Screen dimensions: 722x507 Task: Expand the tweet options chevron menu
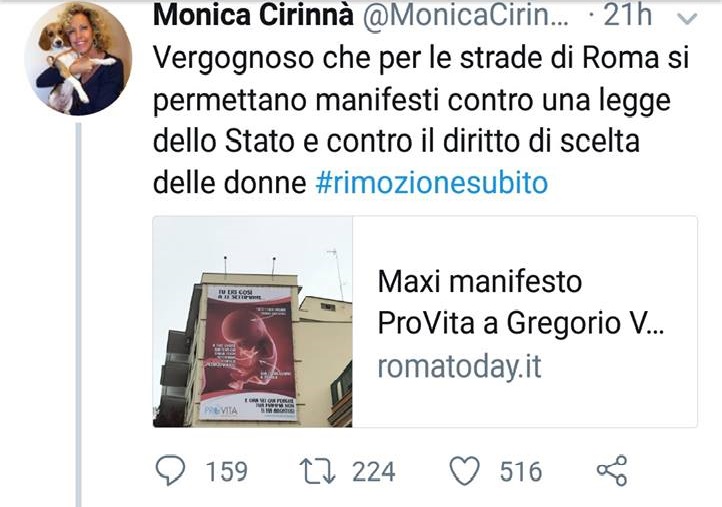point(687,19)
